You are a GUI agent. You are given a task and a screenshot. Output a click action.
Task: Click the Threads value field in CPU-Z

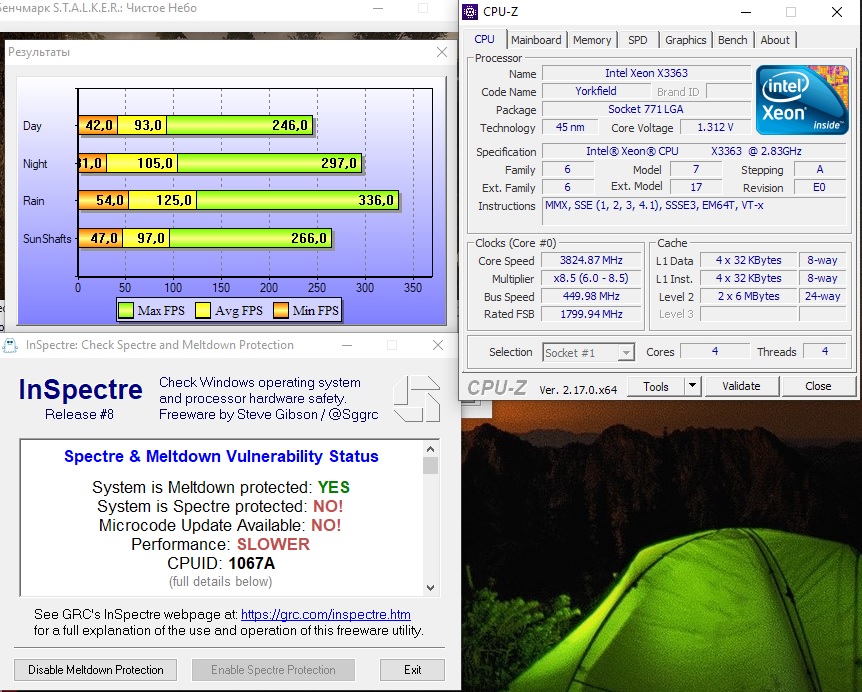(x=825, y=351)
